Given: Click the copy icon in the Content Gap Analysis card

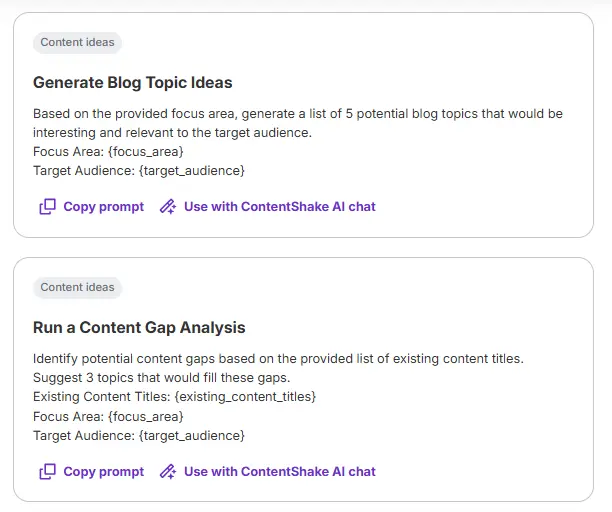Looking at the screenshot, I should coord(47,471).
